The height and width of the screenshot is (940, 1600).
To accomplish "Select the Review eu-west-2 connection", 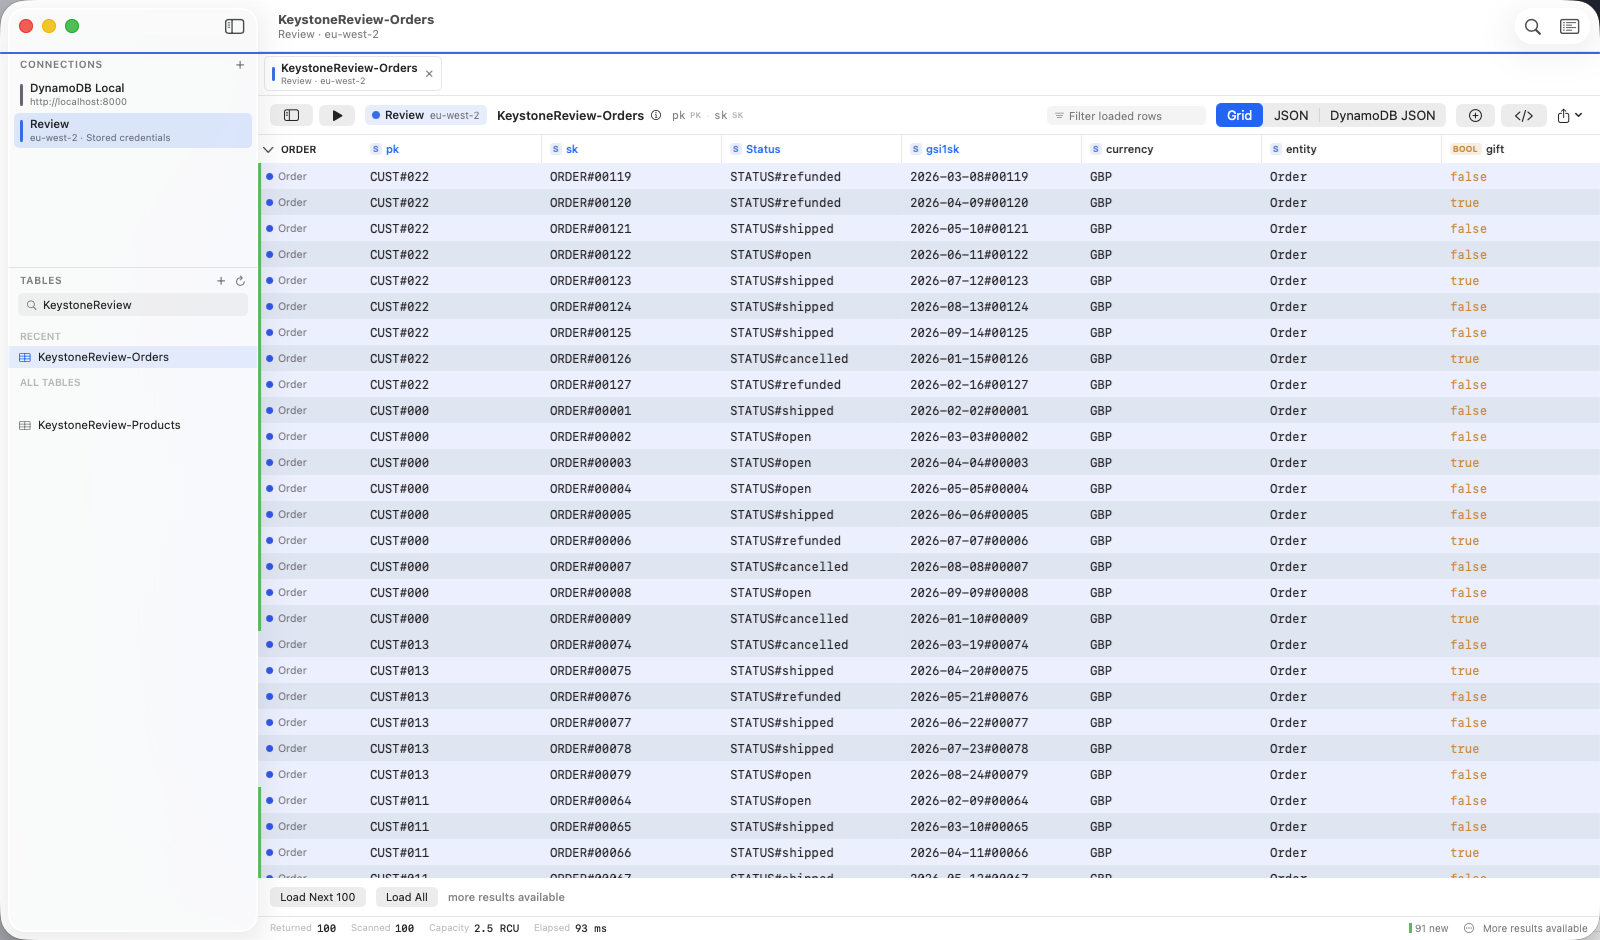I will pos(133,131).
